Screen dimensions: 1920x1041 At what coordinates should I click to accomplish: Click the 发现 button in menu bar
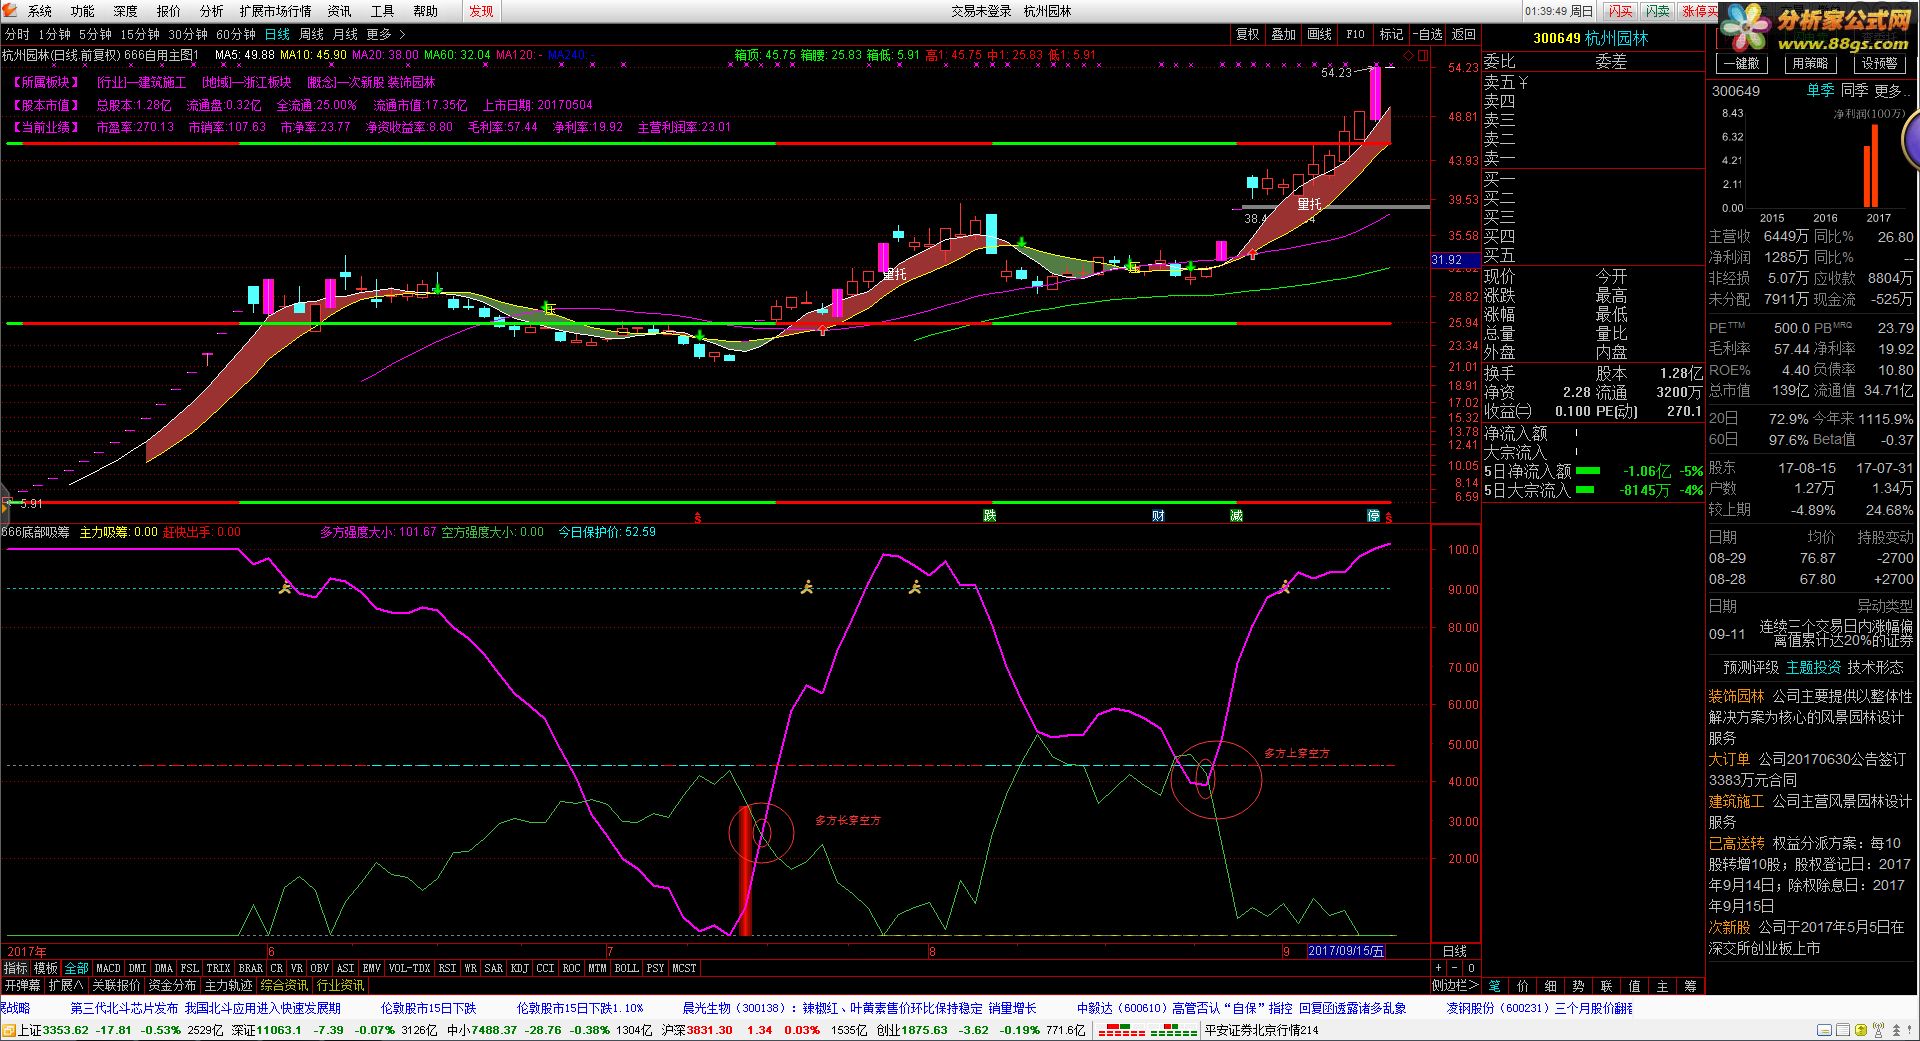(x=481, y=11)
